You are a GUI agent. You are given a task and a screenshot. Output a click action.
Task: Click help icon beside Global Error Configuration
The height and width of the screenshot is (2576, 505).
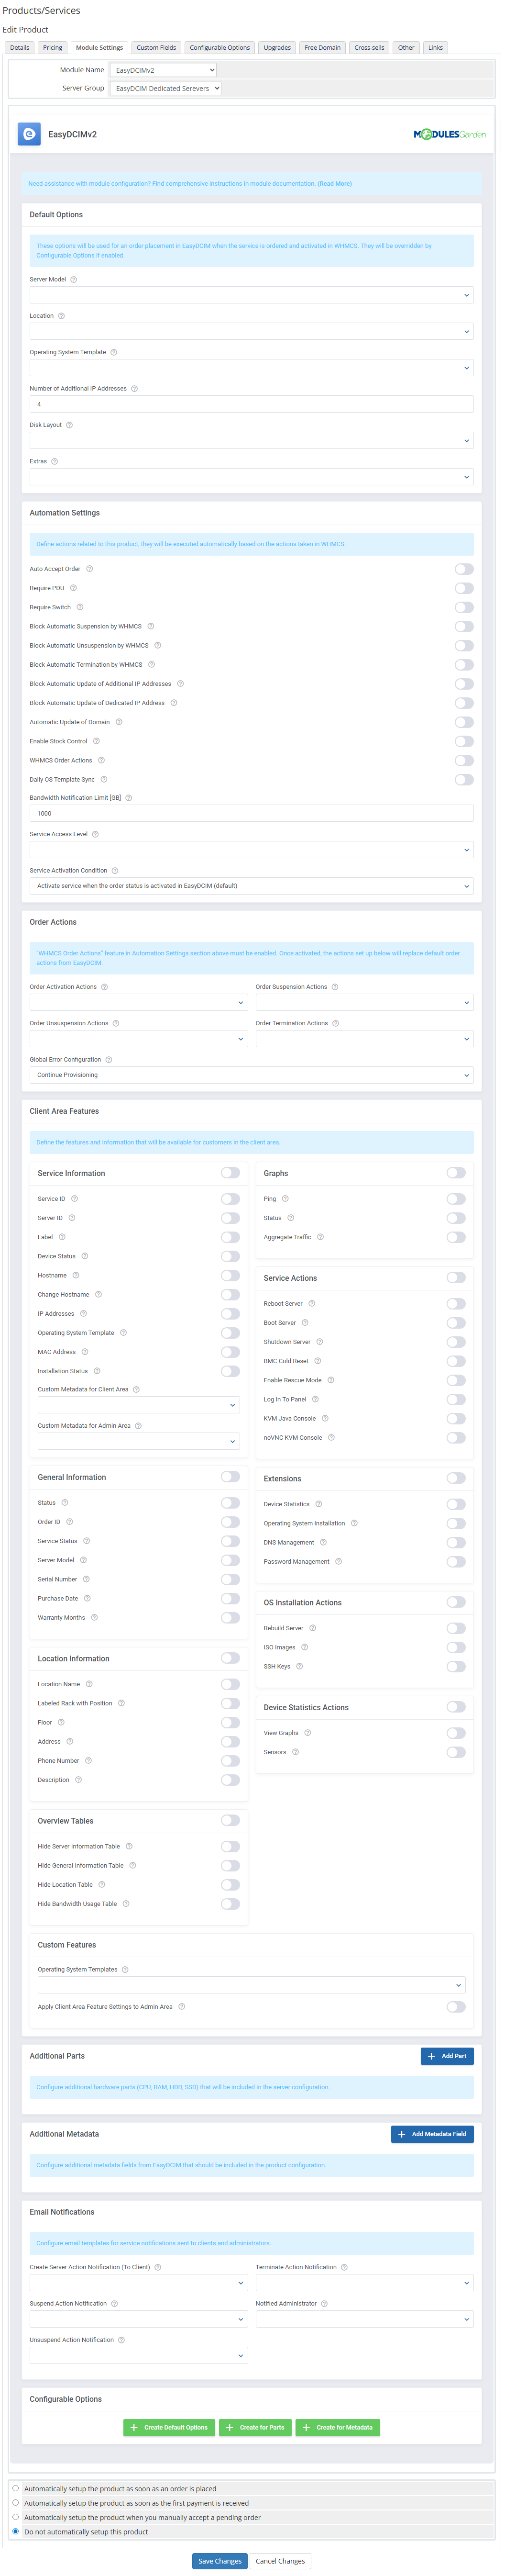tap(109, 1059)
